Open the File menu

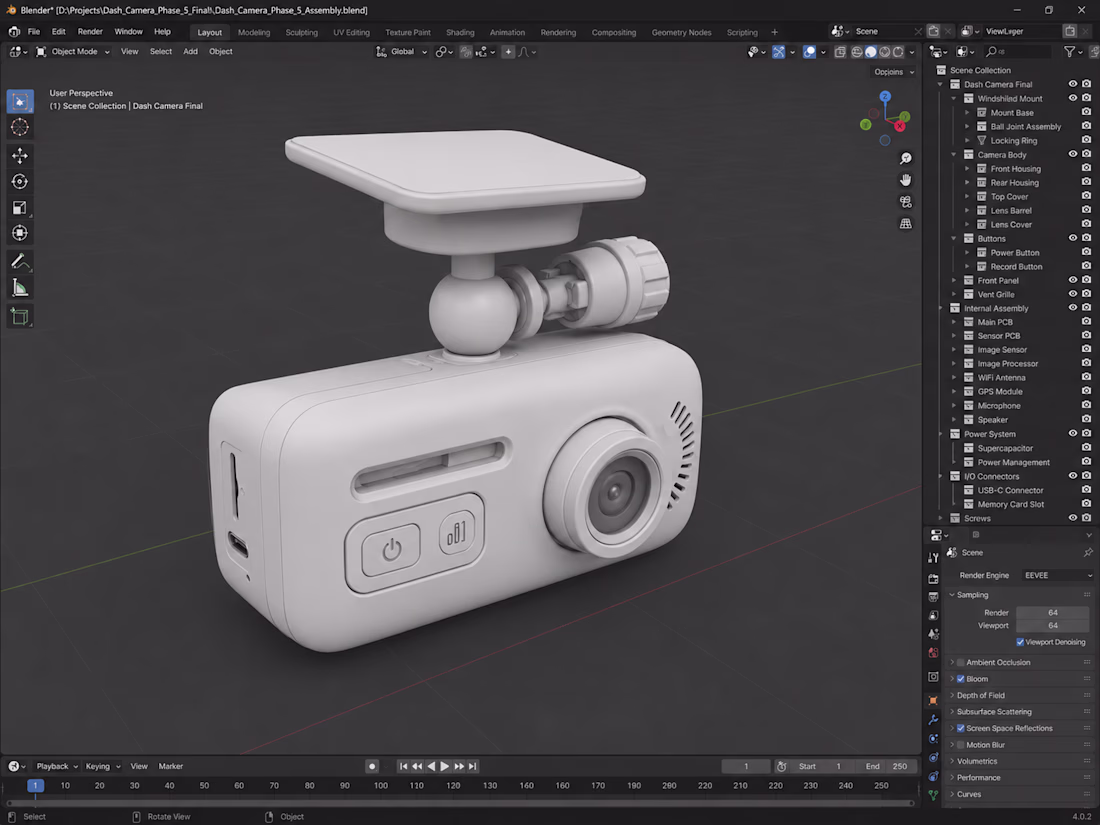coord(34,32)
